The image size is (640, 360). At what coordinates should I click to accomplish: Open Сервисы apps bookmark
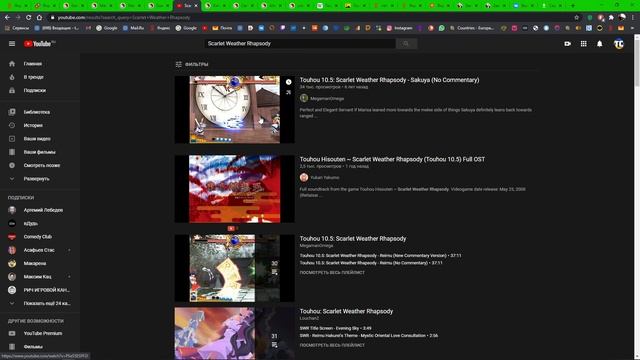point(17,28)
